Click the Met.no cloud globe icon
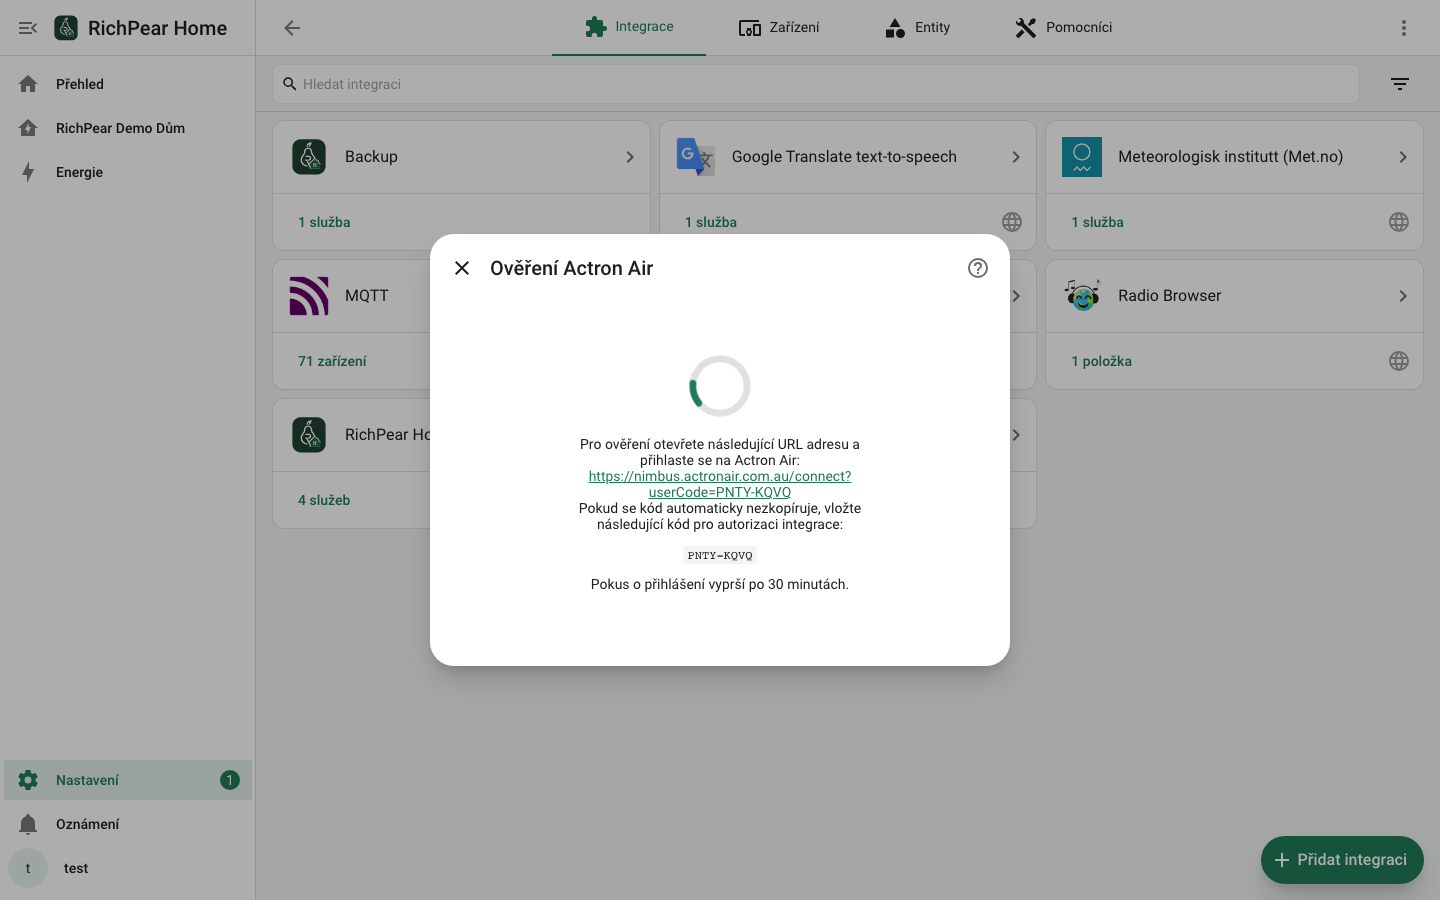This screenshot has height=900, width=1440. 1399,222
